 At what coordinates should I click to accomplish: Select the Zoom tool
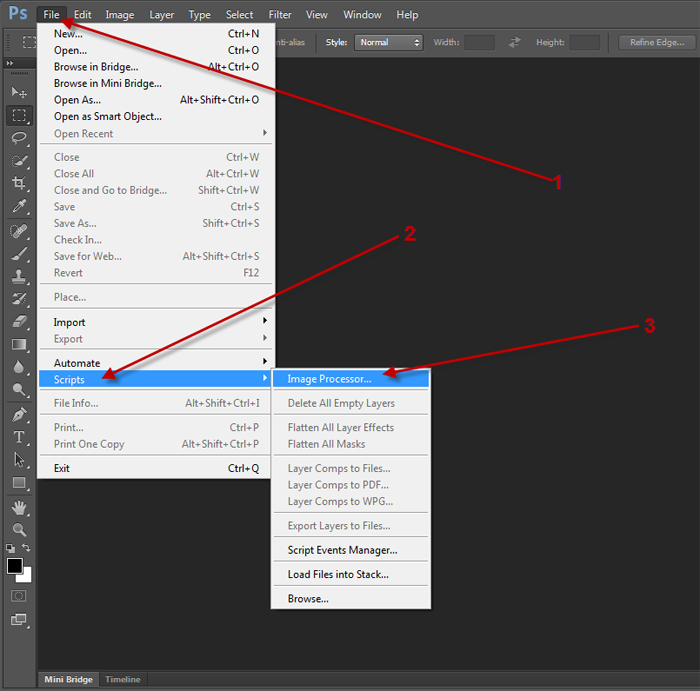pyautogui.click(x=19, y=530)
